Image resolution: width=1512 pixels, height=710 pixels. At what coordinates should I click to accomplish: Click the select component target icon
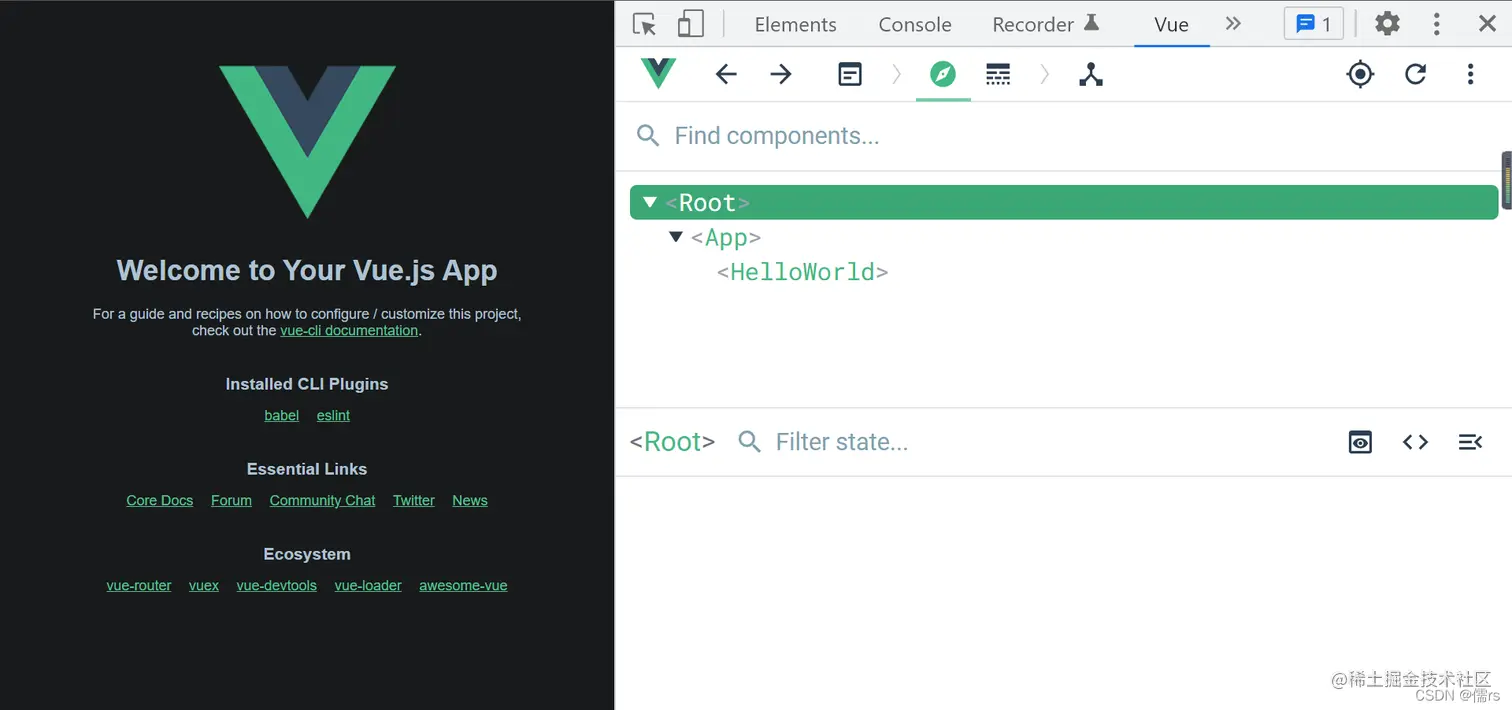1360,74
